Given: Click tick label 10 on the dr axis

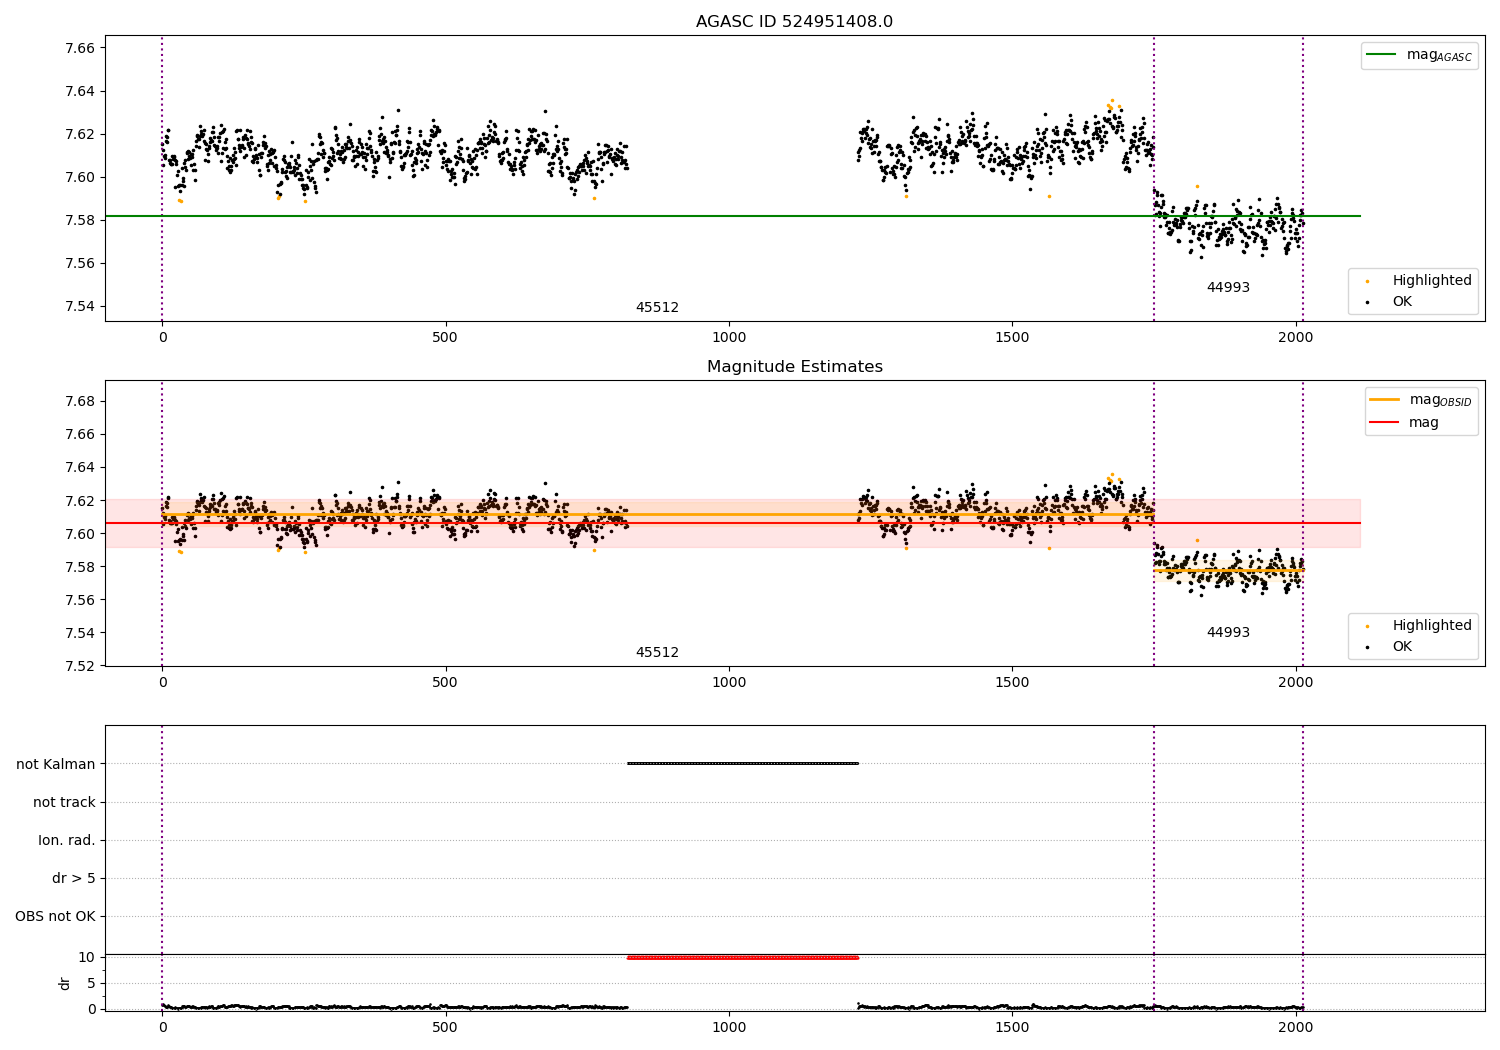Looking at the screenshot, I should click(x=87, y=957).
